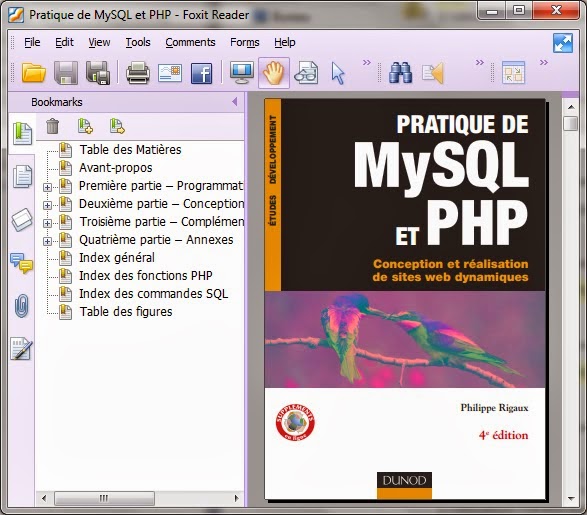587x515 pixels.
Task: Open the Comments menu
Action: click(190, 42)
